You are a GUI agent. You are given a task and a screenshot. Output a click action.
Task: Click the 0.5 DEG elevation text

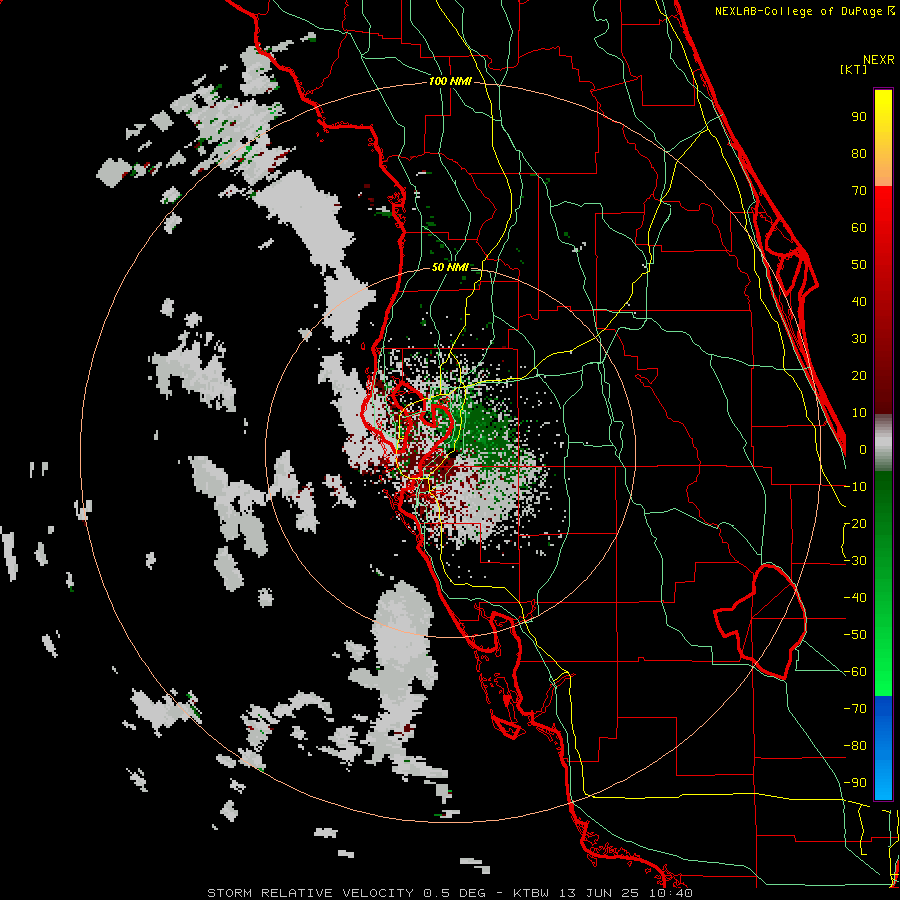(x=454, y=893)
